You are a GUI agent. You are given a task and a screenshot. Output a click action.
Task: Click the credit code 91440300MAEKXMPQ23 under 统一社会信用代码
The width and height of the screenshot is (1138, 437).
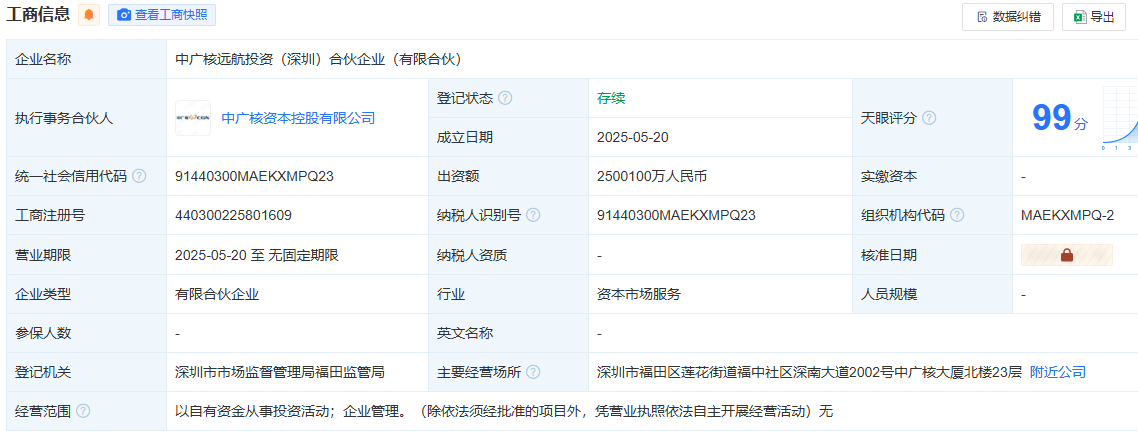(254, 176)
